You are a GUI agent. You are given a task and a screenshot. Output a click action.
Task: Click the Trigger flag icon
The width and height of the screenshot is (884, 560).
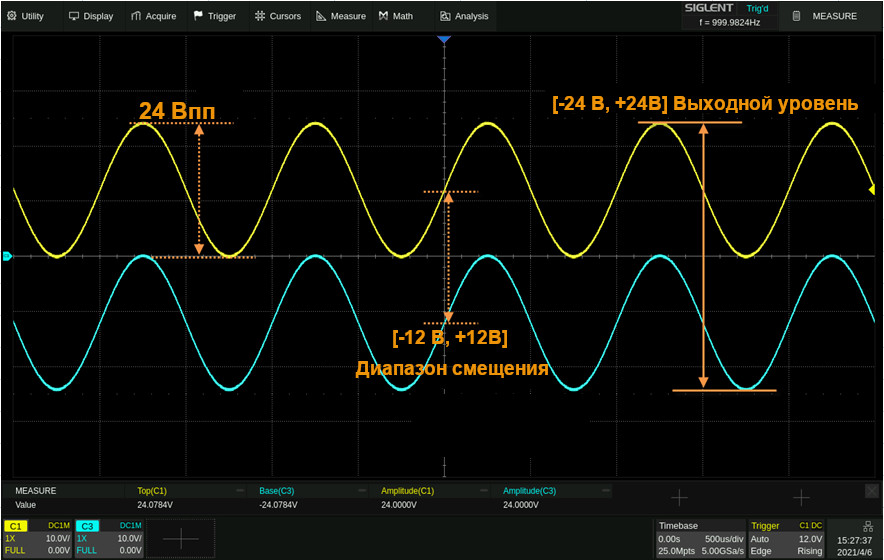coord(199,16)
